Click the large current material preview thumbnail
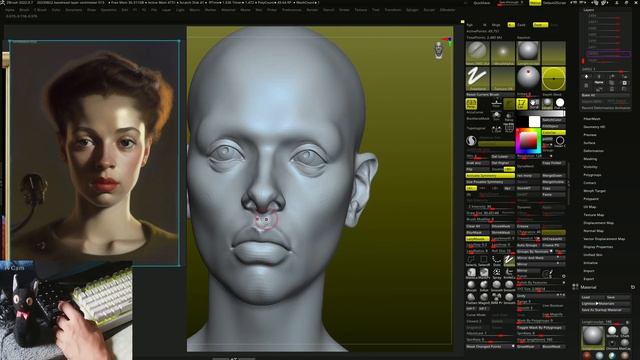This screenshot has height=360, width=640. (593, 337)
